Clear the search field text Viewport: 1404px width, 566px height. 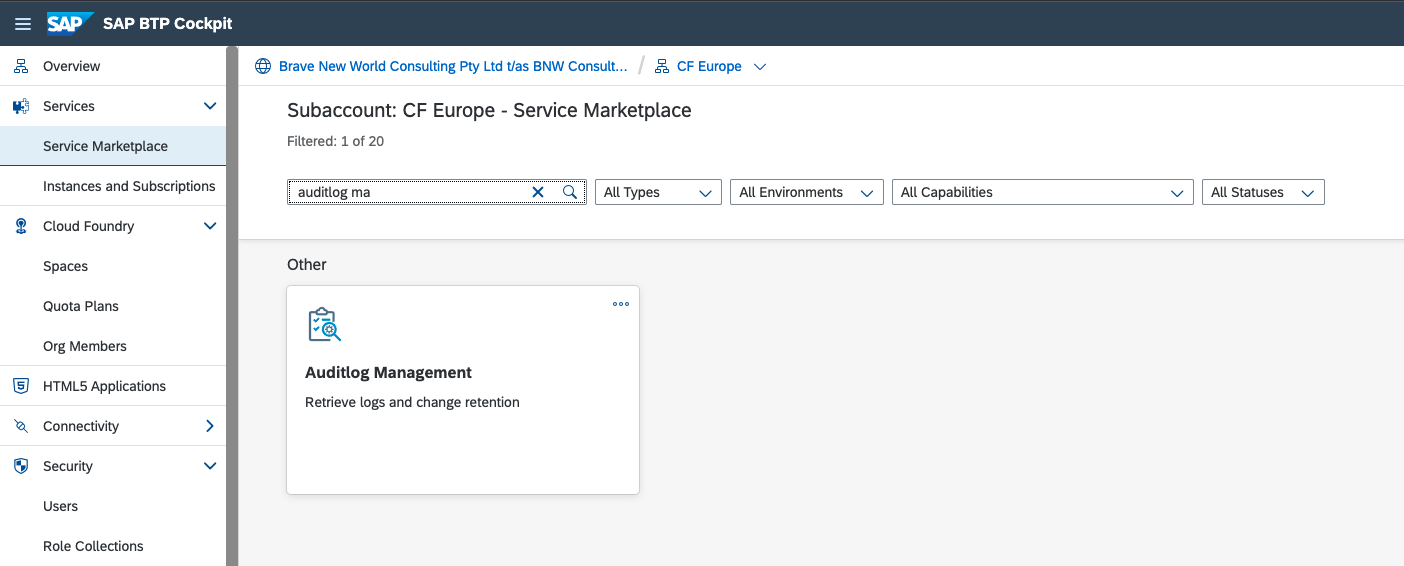click(x=538, y=192)
